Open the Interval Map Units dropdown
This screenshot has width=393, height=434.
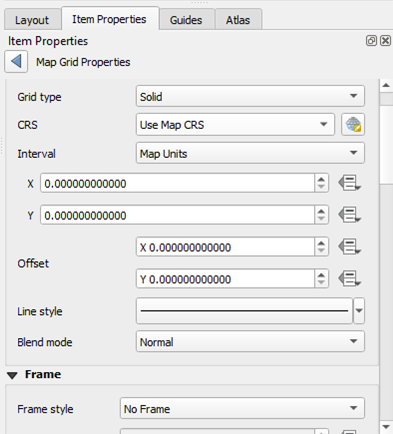(250, 153)
